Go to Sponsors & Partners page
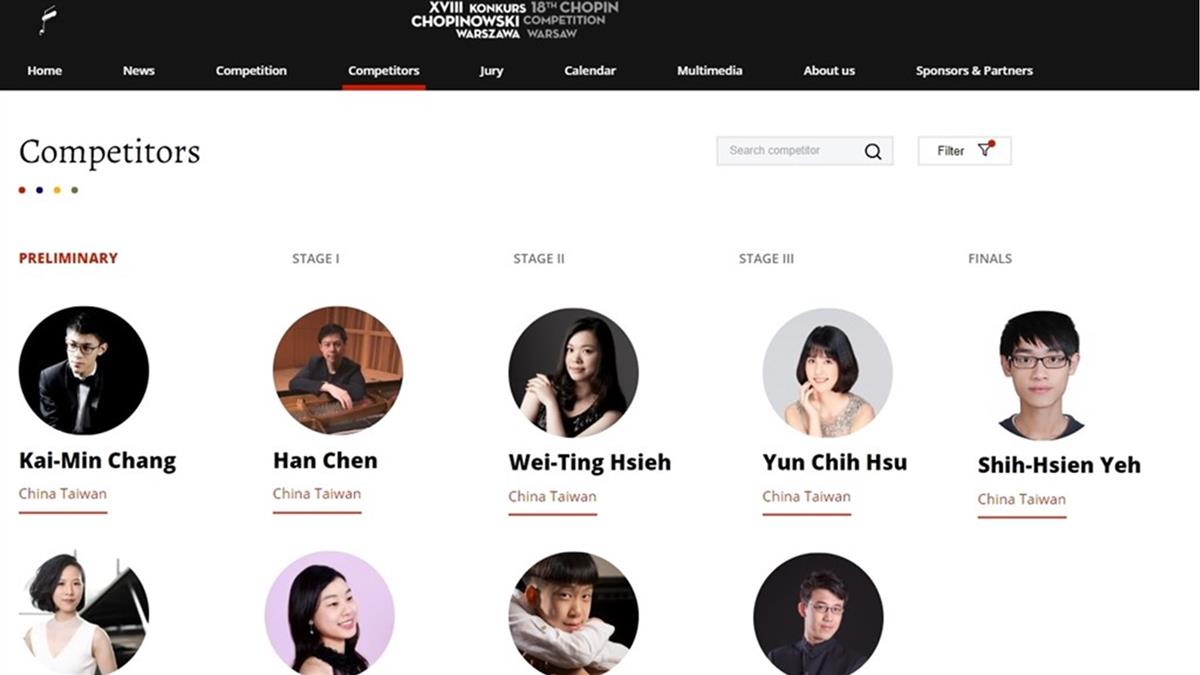Viewport: 1200px width, 675px height. point(974,71)
